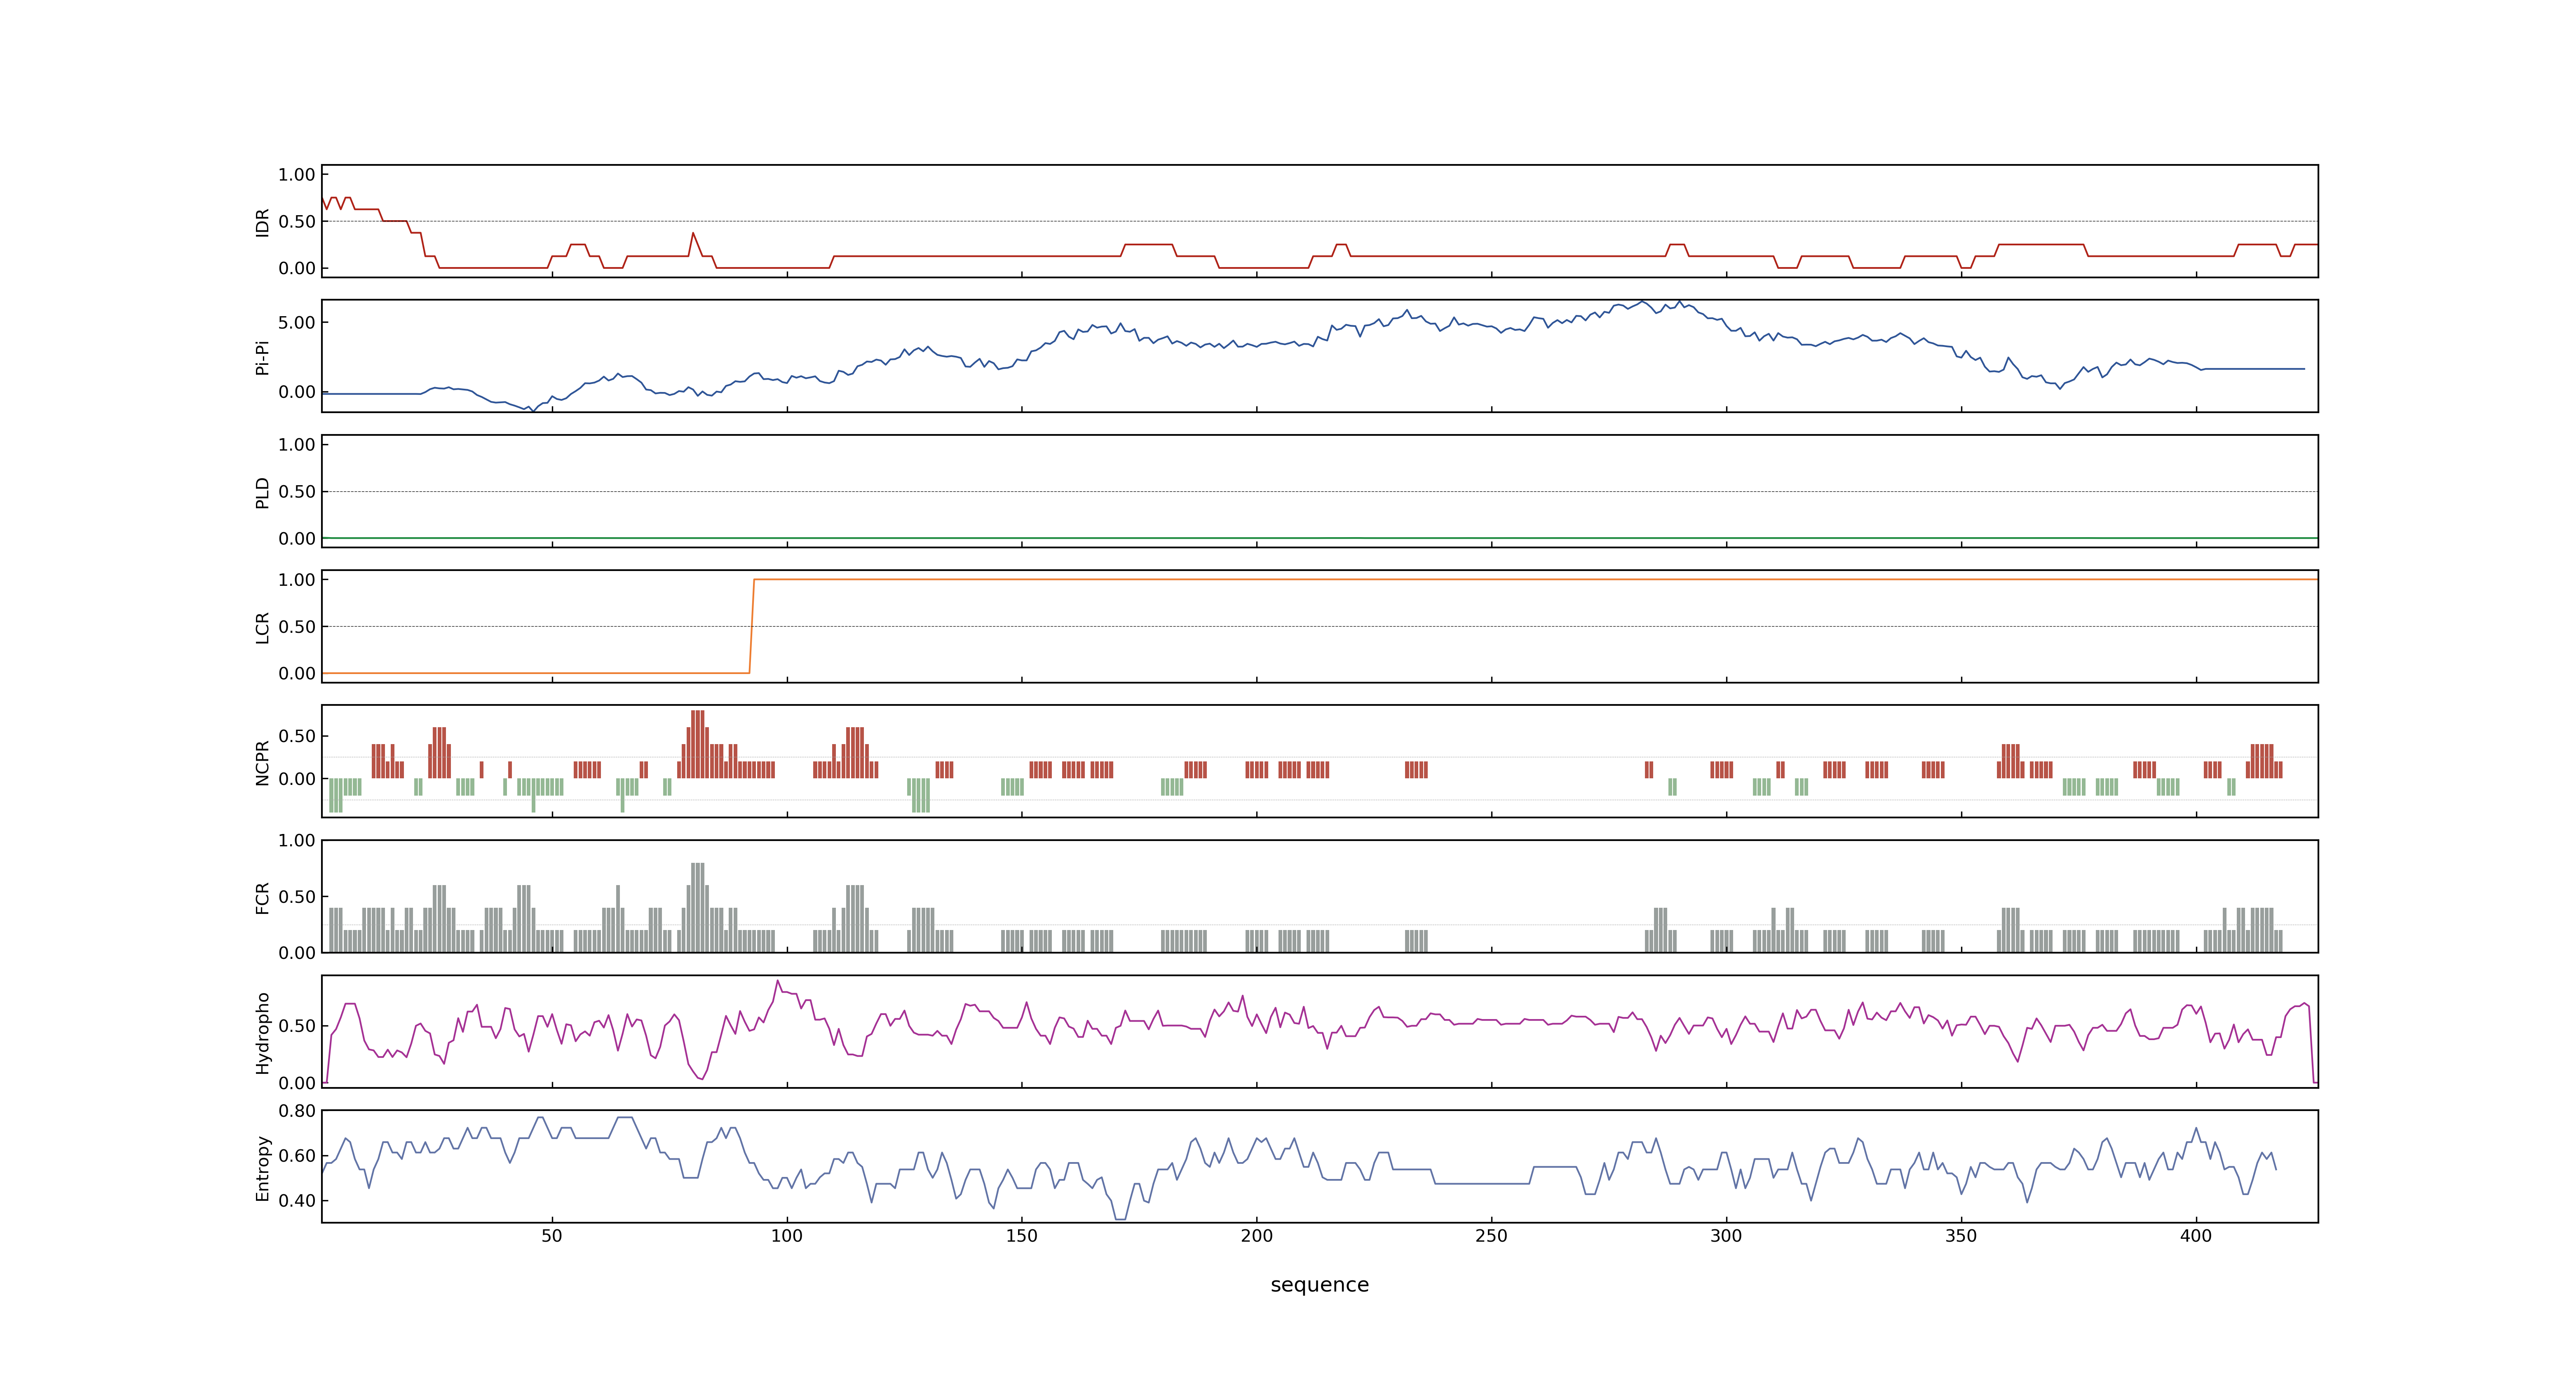
Task: Click the 0.50 tick of Hydropho panel
Action: click(x=297, y=1026)
